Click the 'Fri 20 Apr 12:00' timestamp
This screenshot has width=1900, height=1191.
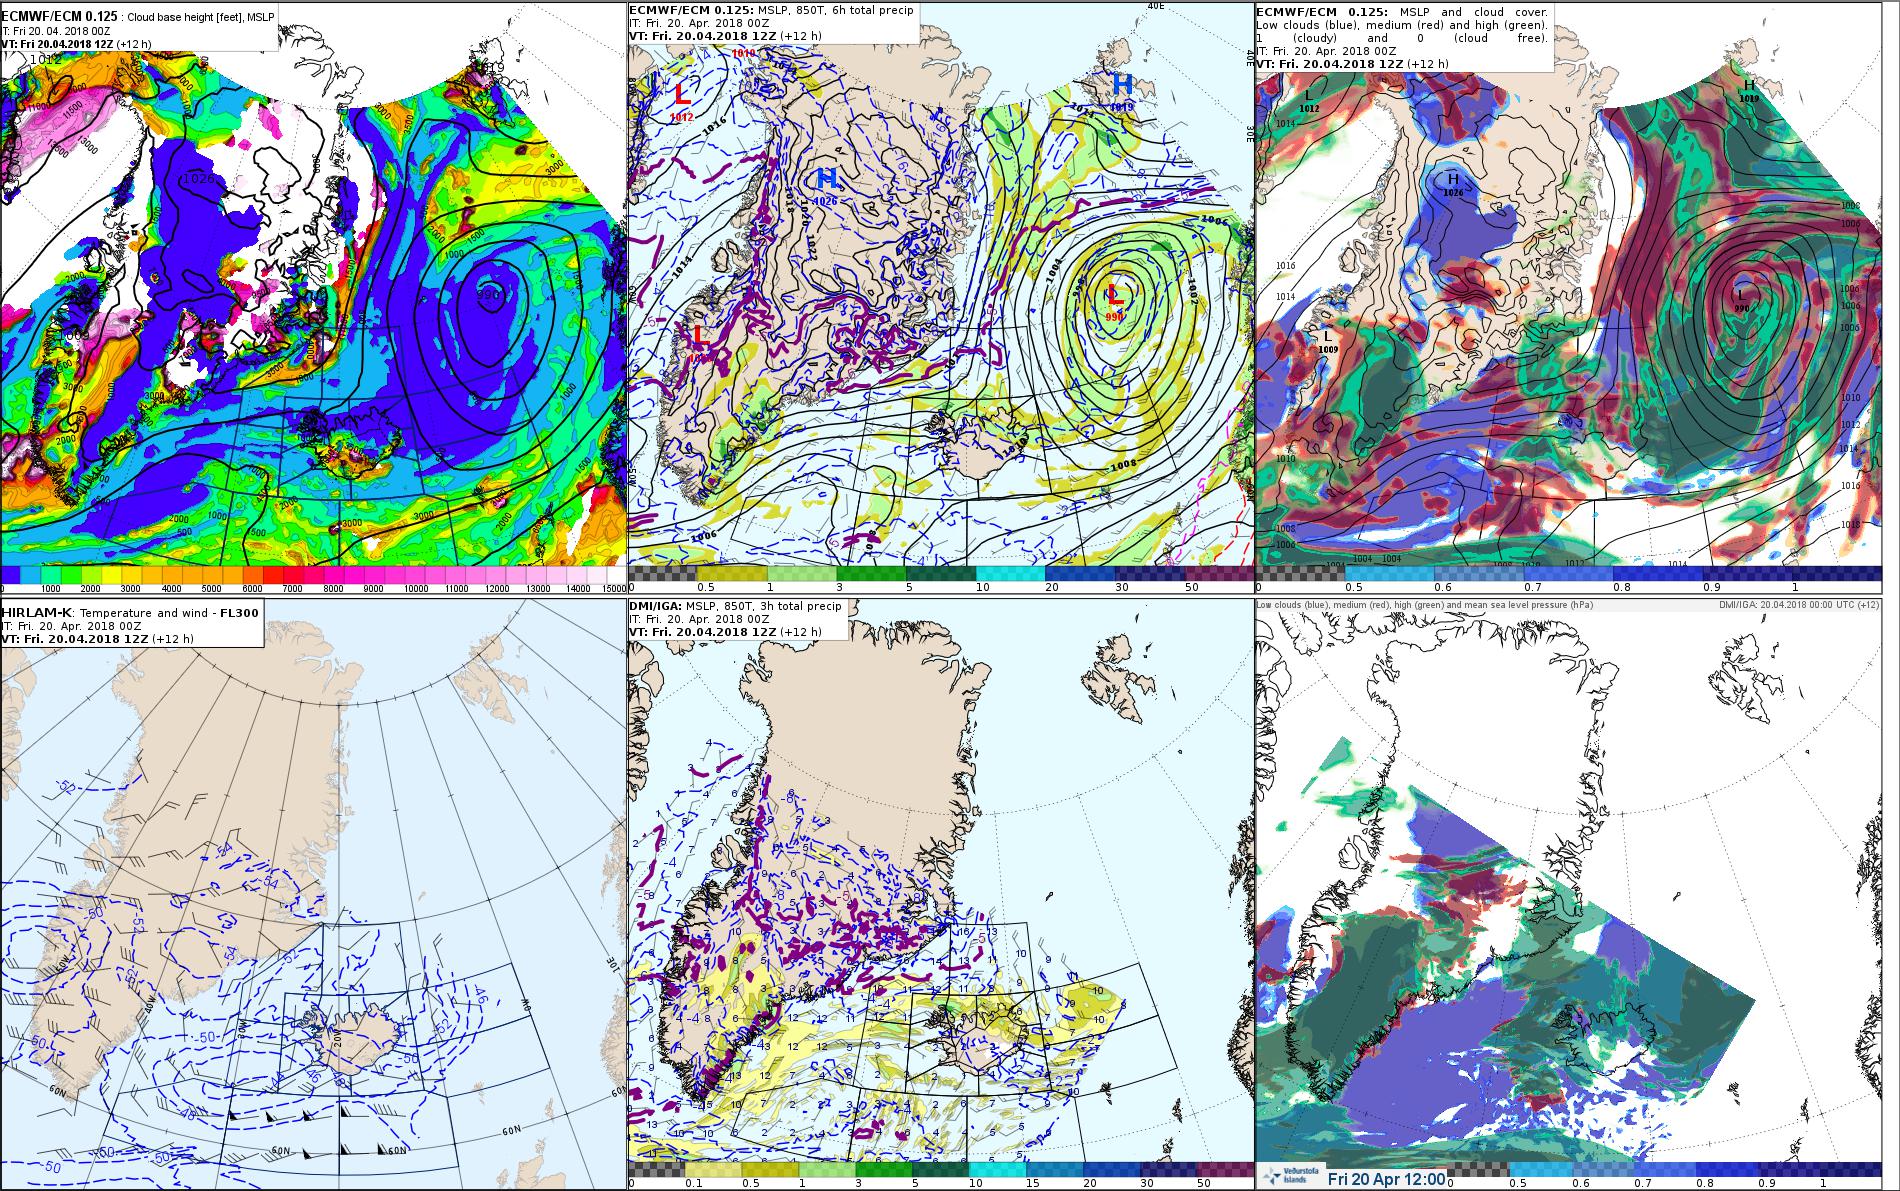pos(1386,1179)
